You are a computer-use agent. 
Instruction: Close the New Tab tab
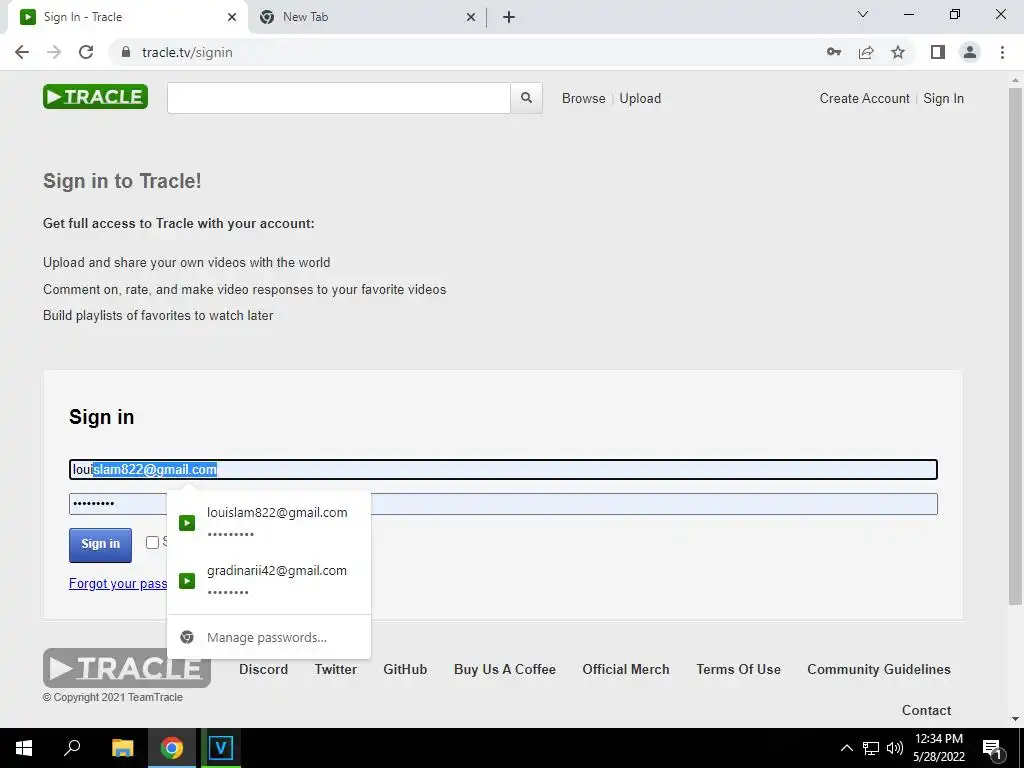point(471,17)
